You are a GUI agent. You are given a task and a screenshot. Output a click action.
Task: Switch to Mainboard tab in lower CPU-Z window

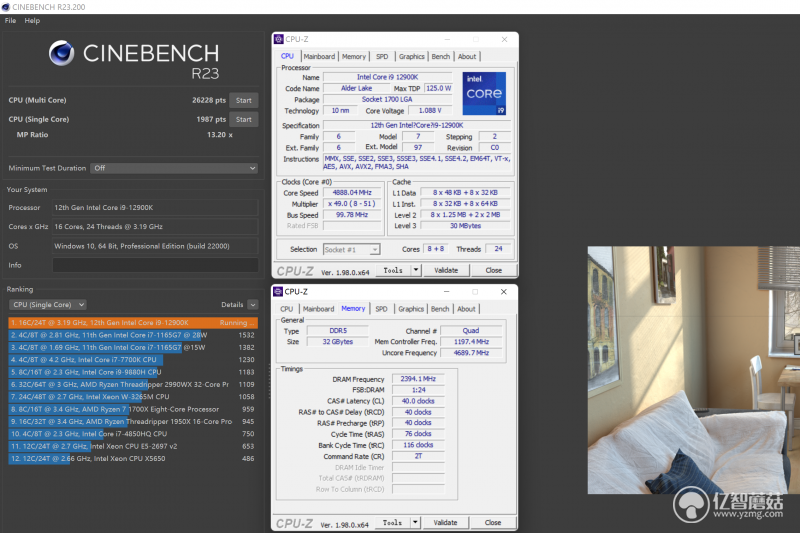(318, 309)
